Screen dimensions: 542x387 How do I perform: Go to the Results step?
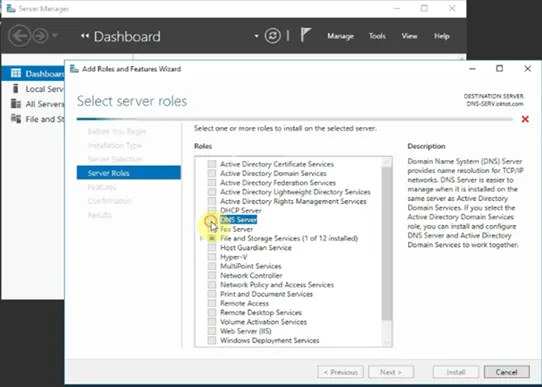(x=100, y=215)
